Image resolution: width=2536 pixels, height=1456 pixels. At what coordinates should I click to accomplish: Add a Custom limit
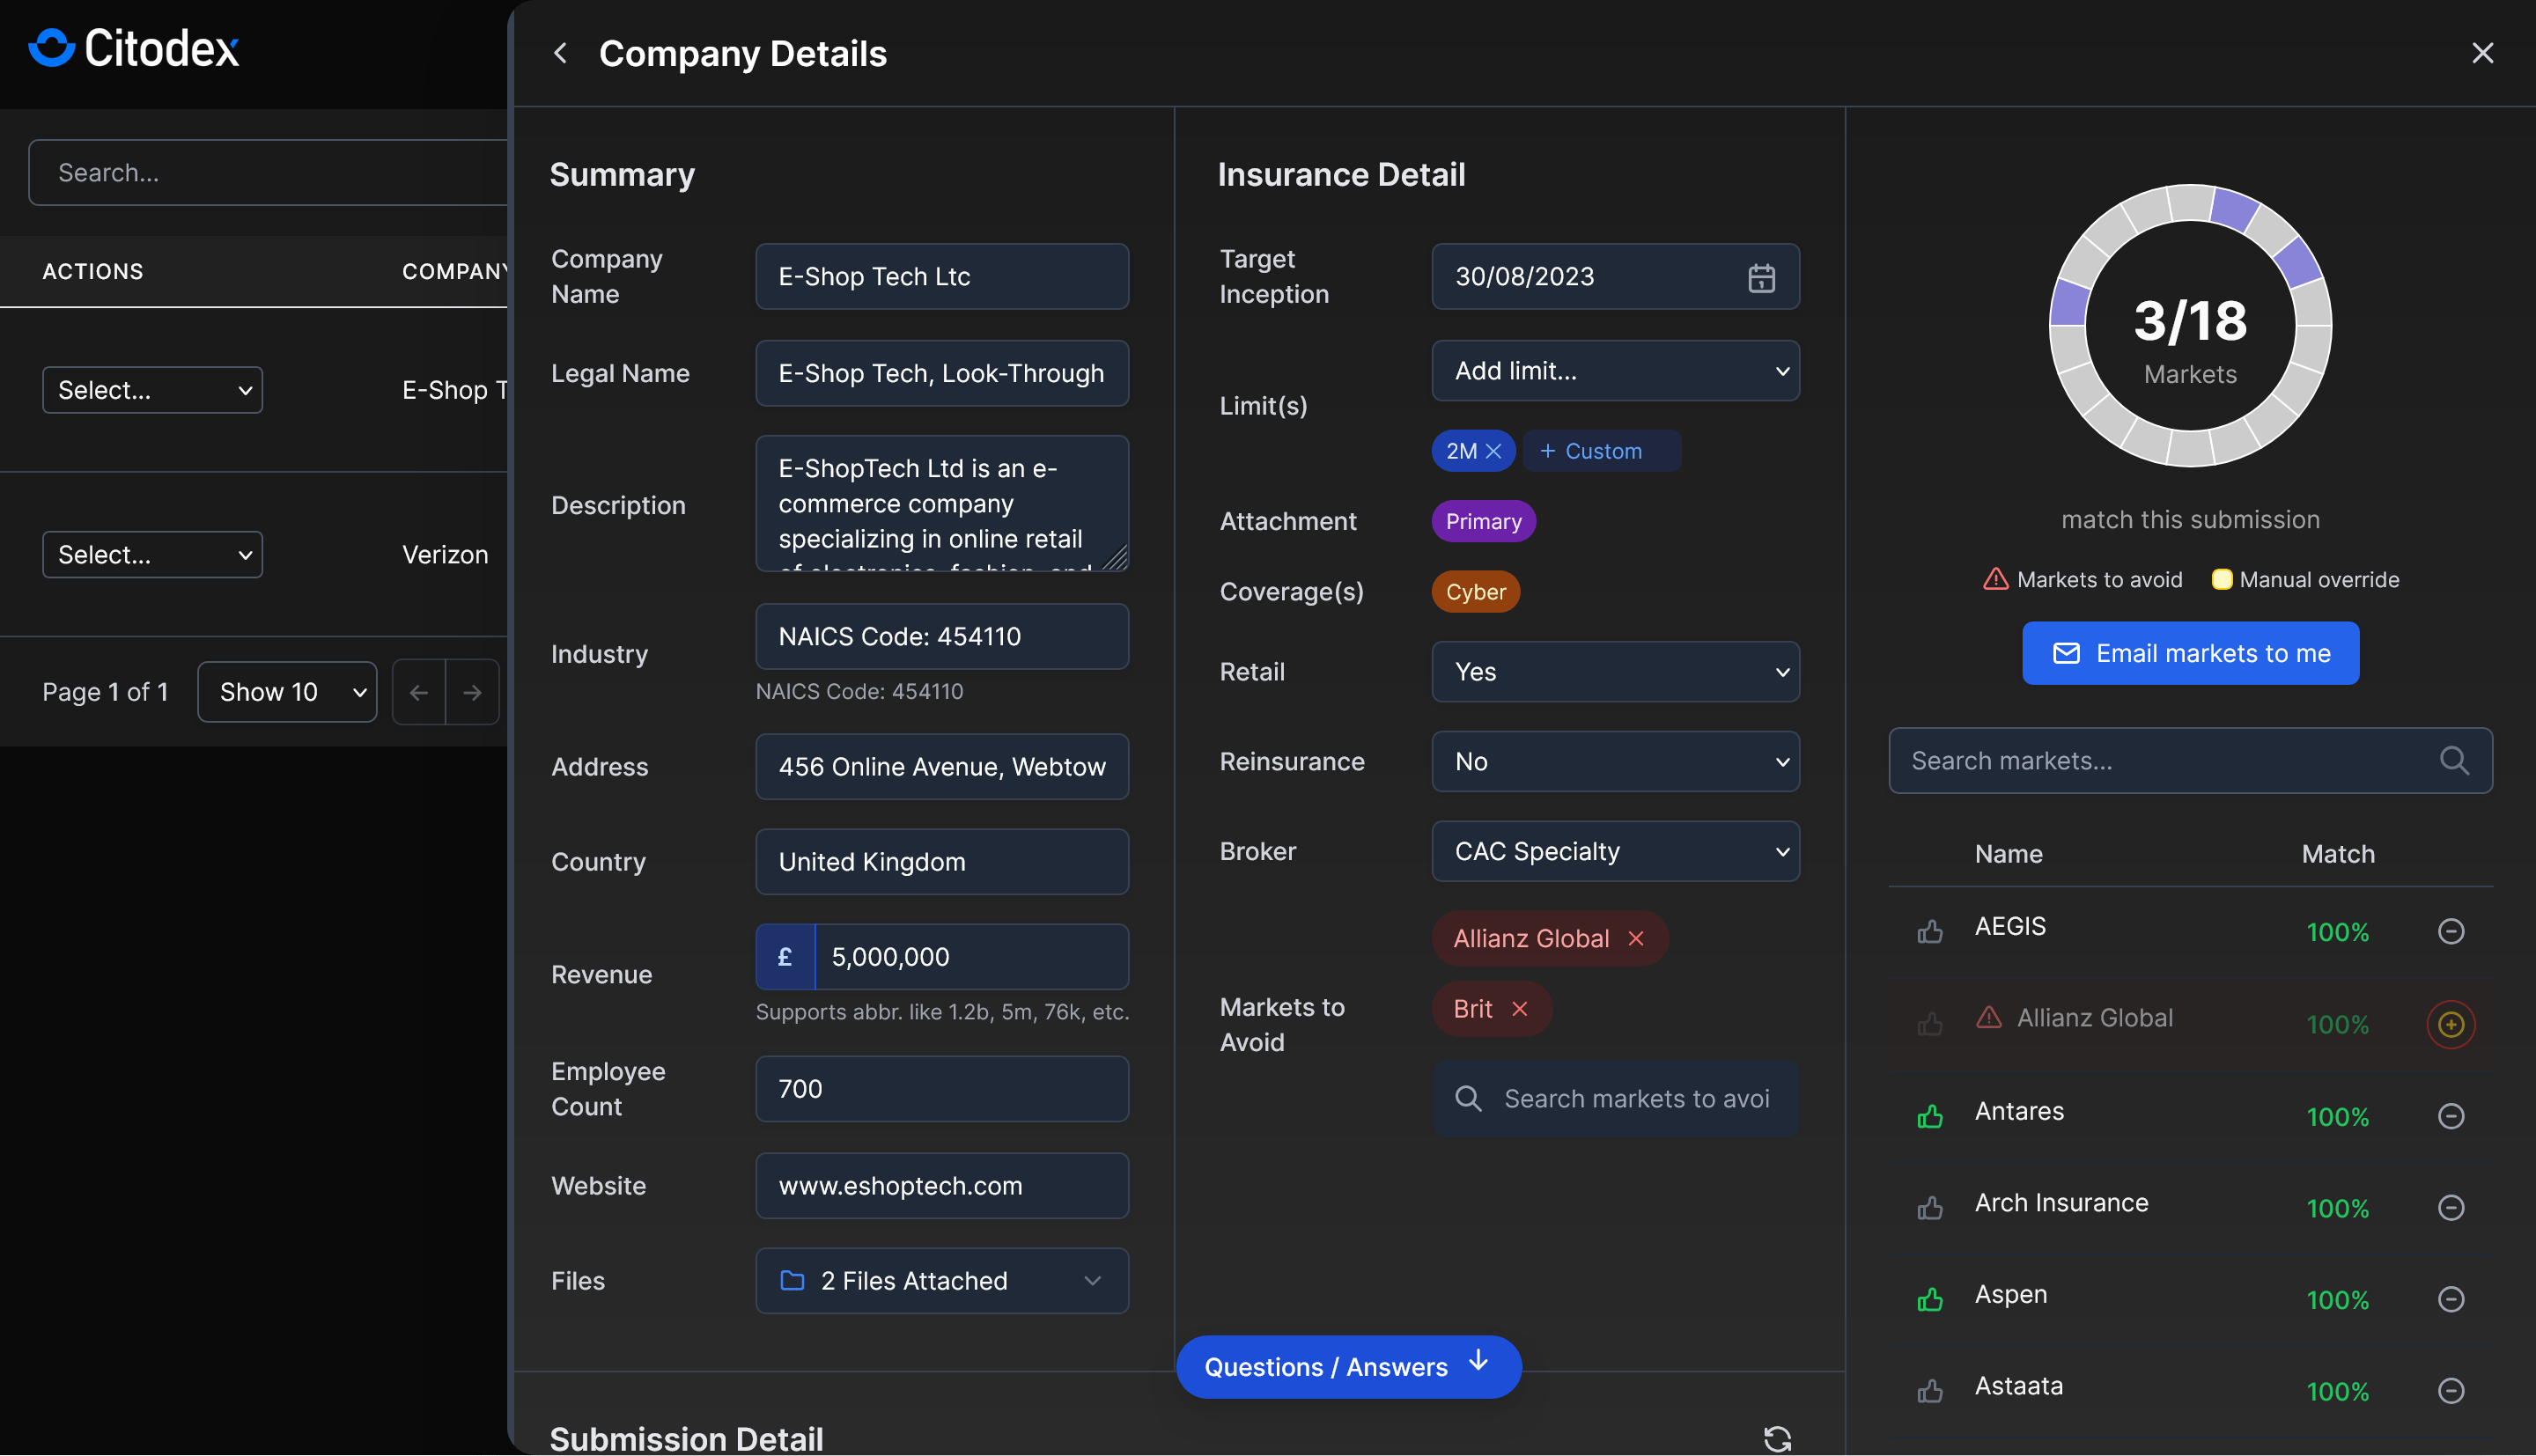pyautogui.click(x=1601, y=451)
